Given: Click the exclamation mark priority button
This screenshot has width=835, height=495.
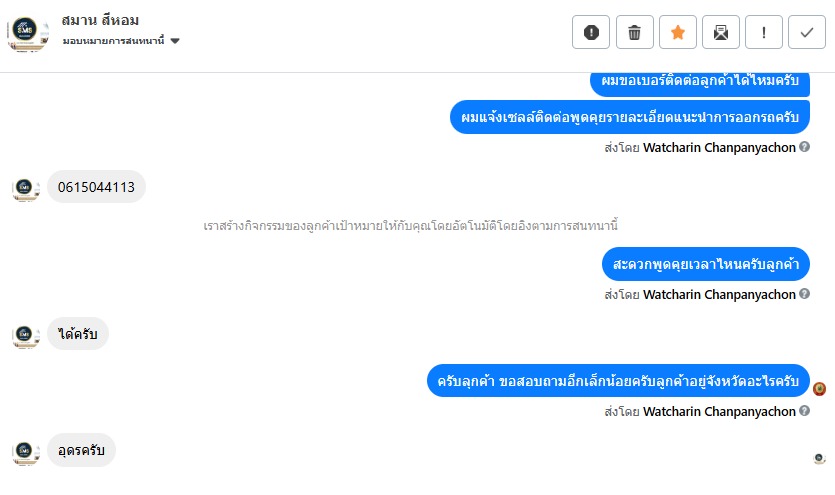Looking at the screenshot, I should click(764, 33).
